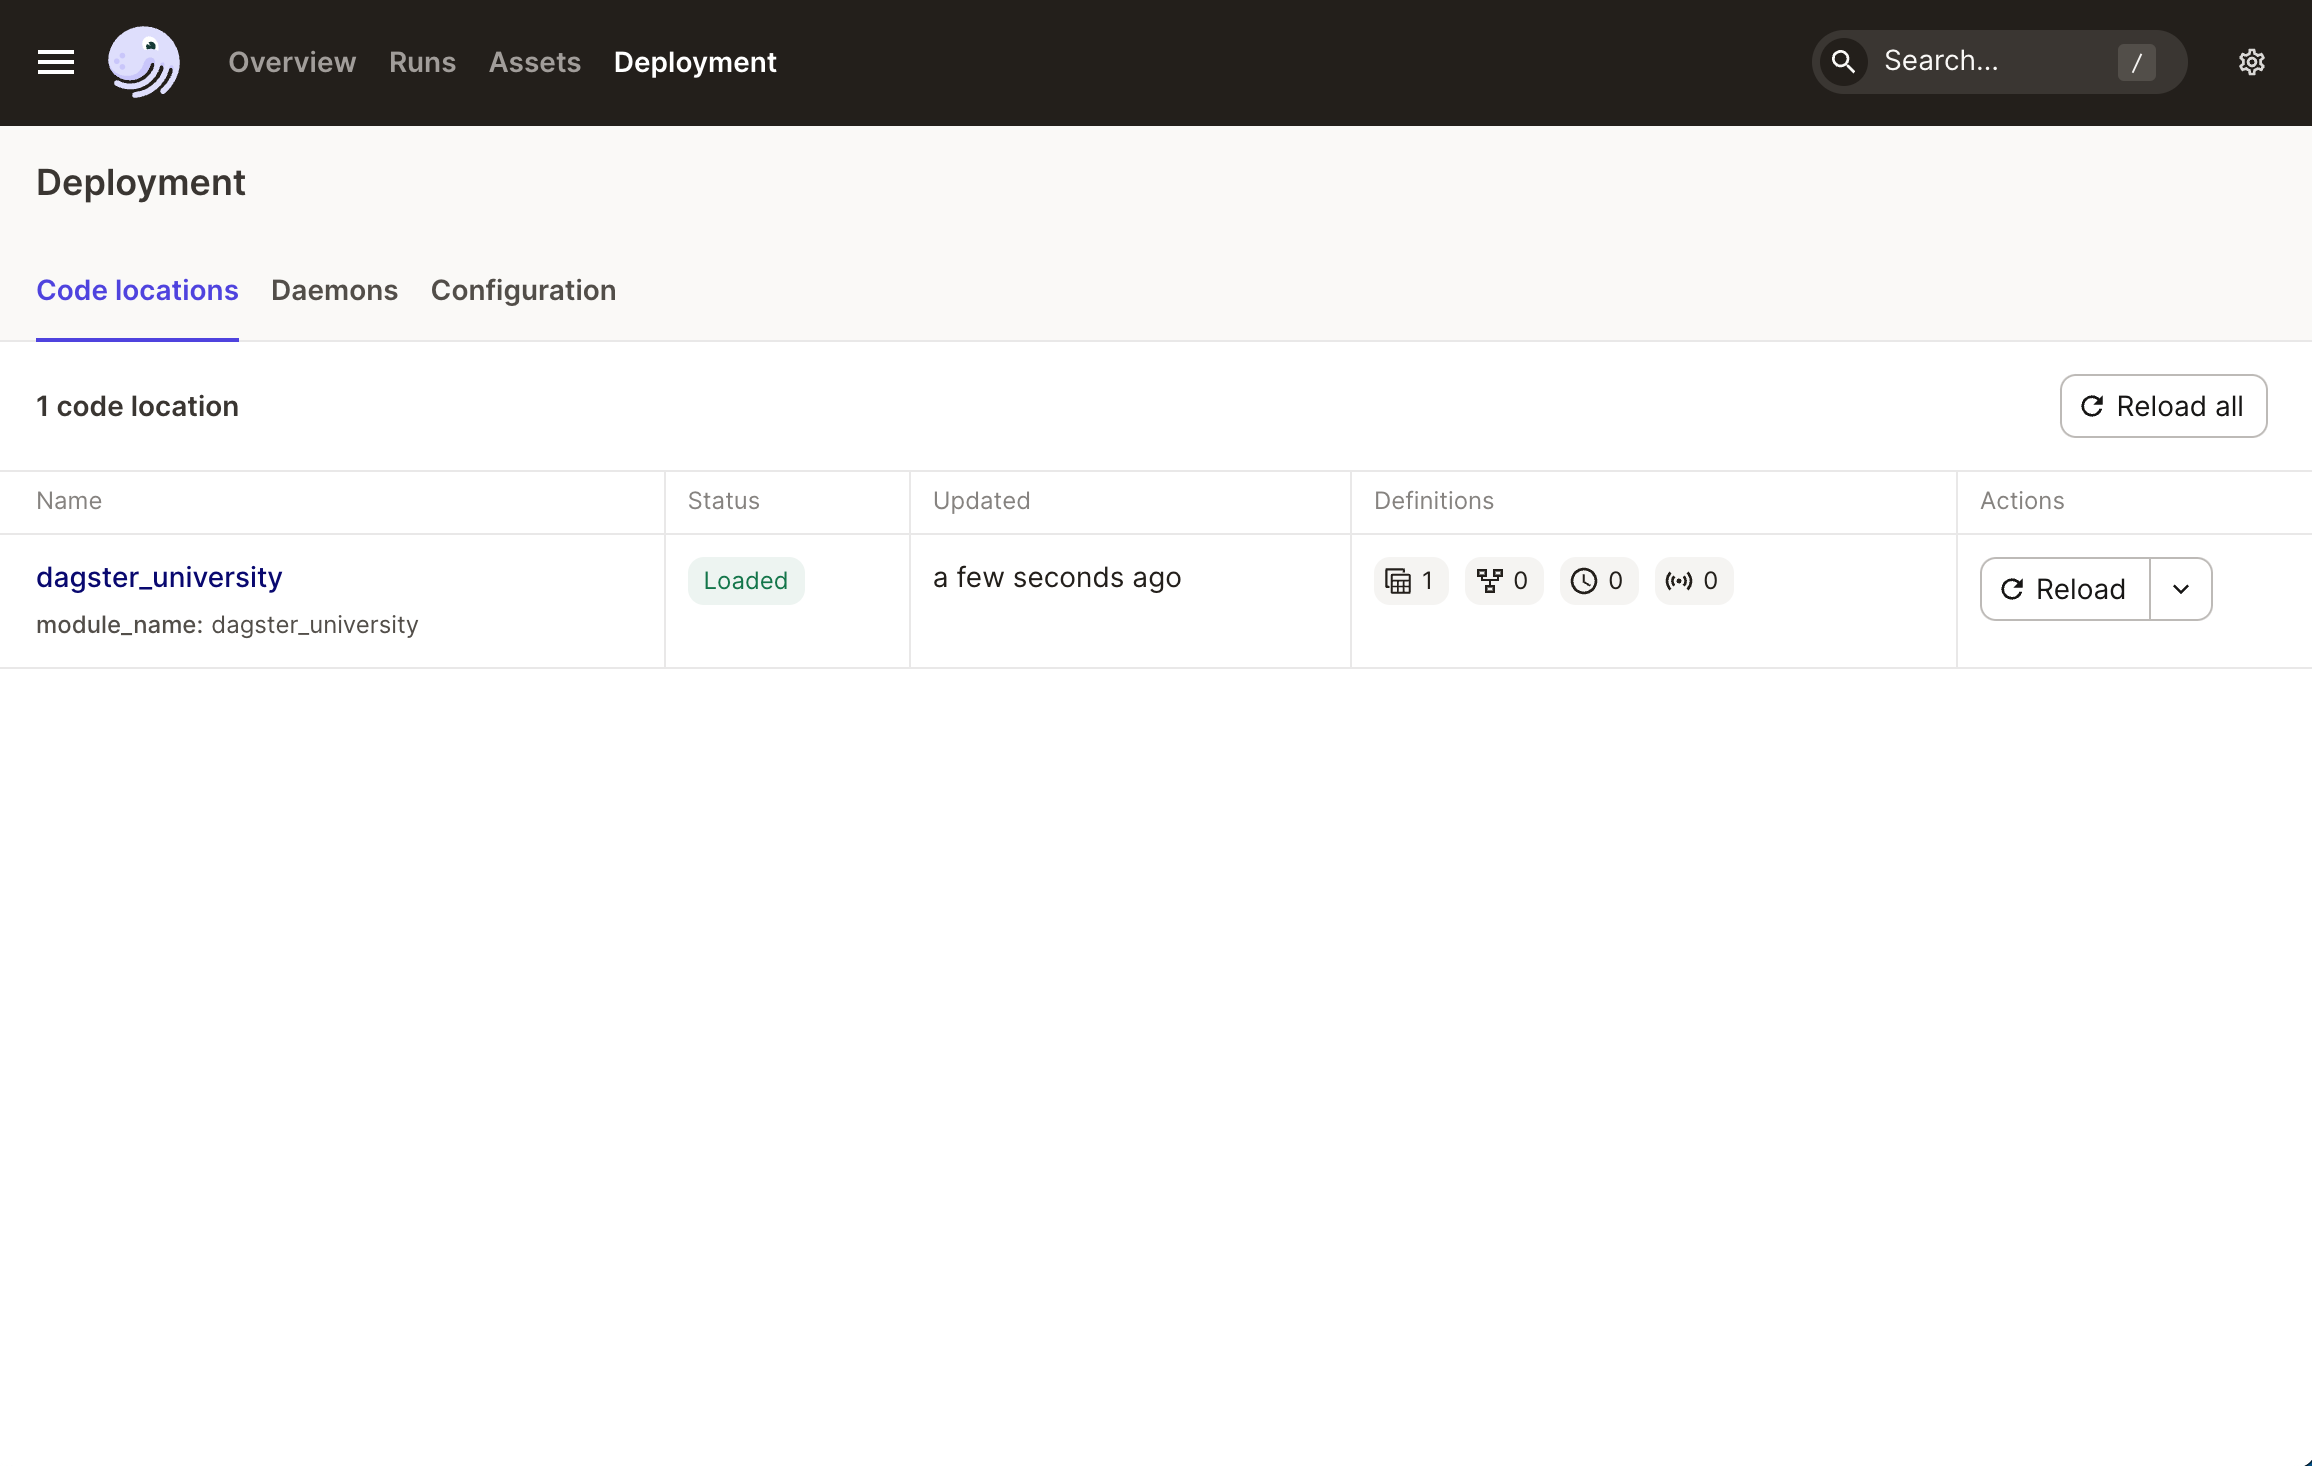Image resolution: width=2312 pixels, height=1466 pixels.
Task: Reload the dagster_university code location
Action: click(2064, 589)
